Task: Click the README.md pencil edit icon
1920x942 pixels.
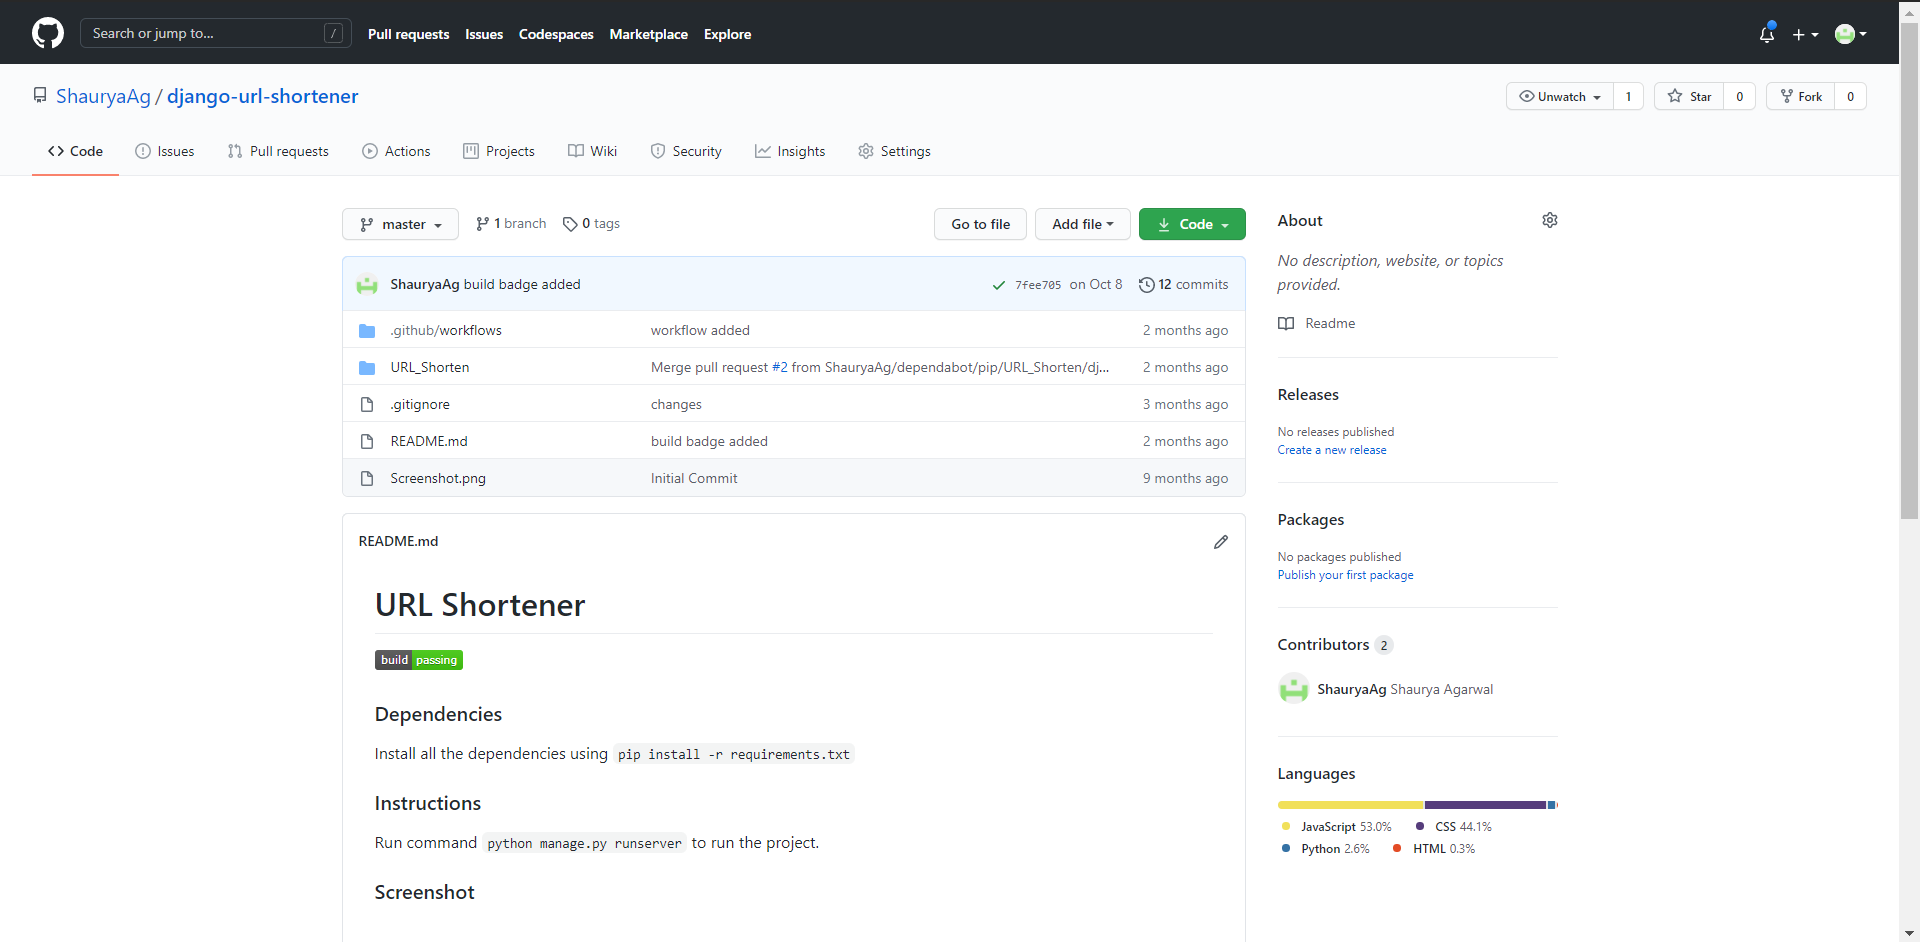Action: 1221,542
